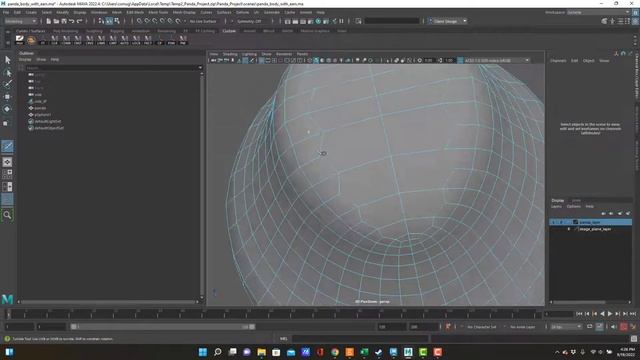This screenshot has width=640, height=360.
Task: Click the magnifier search icon in left sidebar
Action: (x=7, y=215)
